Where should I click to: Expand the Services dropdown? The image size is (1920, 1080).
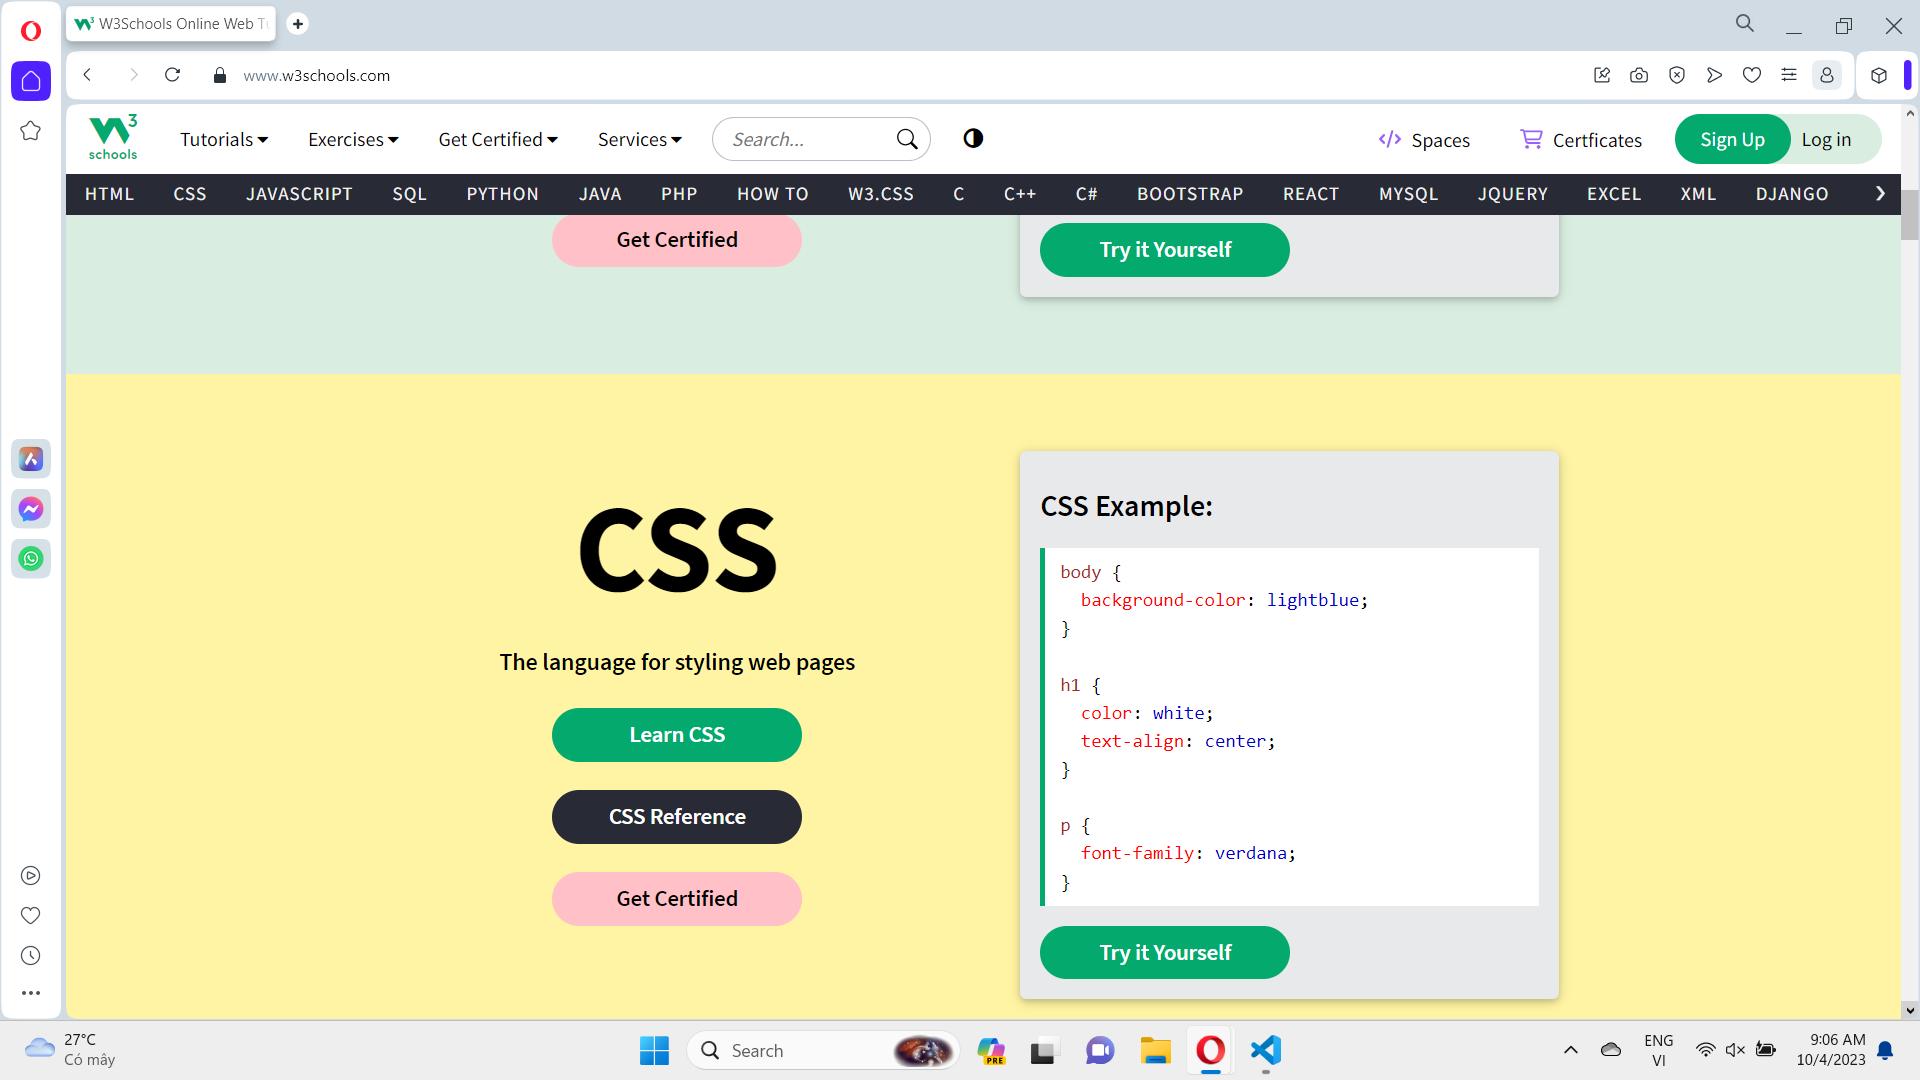point(640,140)
